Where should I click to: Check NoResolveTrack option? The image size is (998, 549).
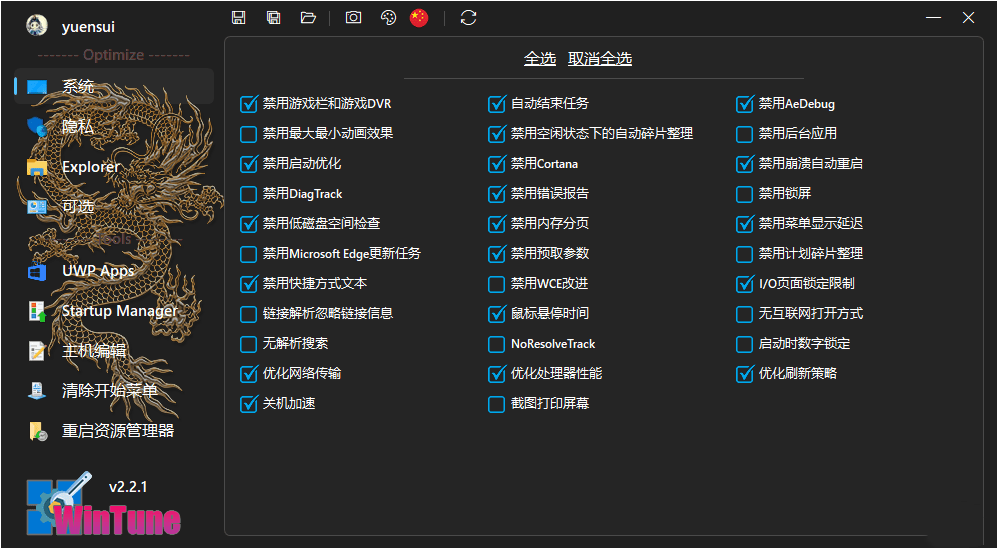click(496, 344)
